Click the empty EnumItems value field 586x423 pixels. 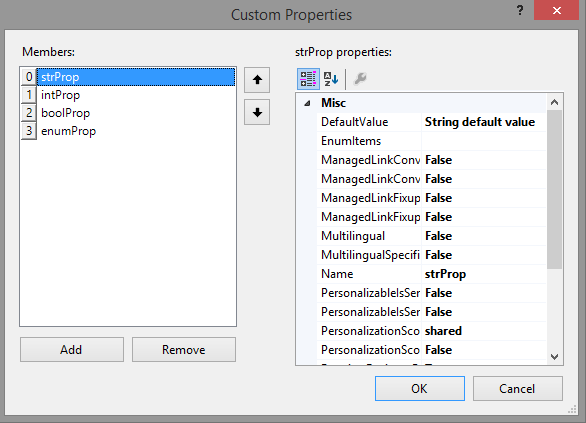click(x=484, y=141)
